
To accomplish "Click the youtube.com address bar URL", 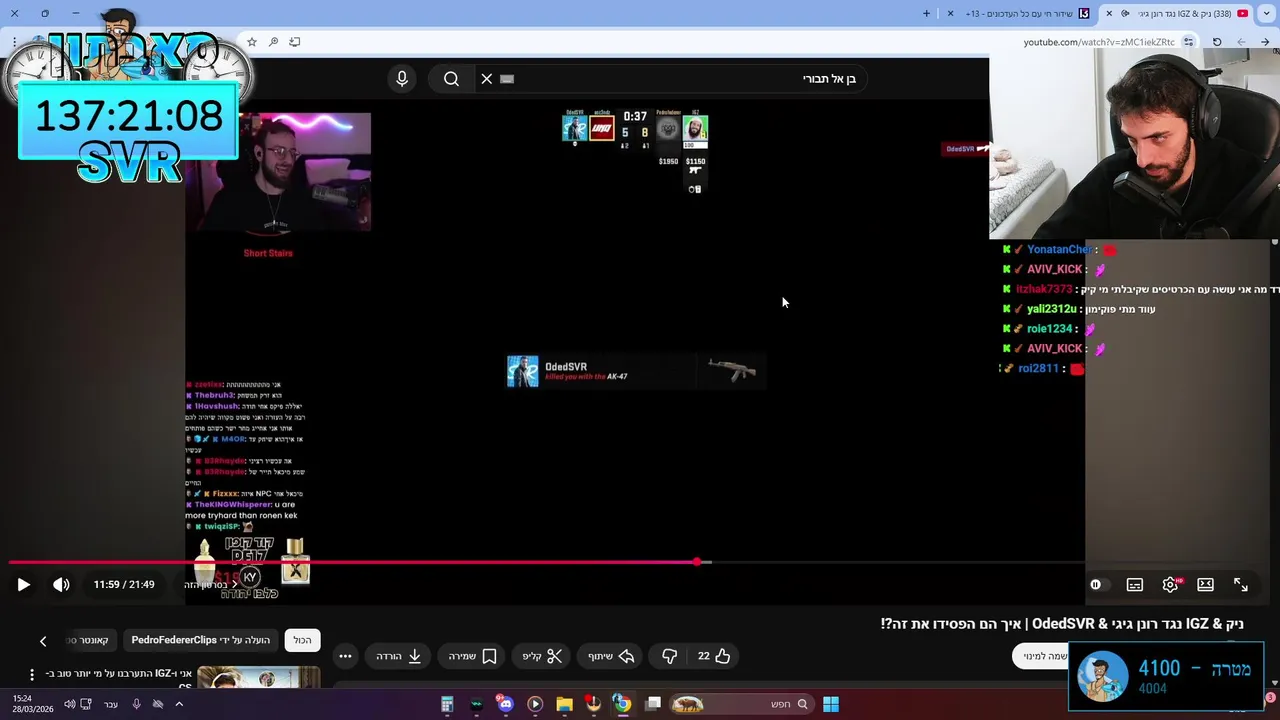I will point(1098,42).
